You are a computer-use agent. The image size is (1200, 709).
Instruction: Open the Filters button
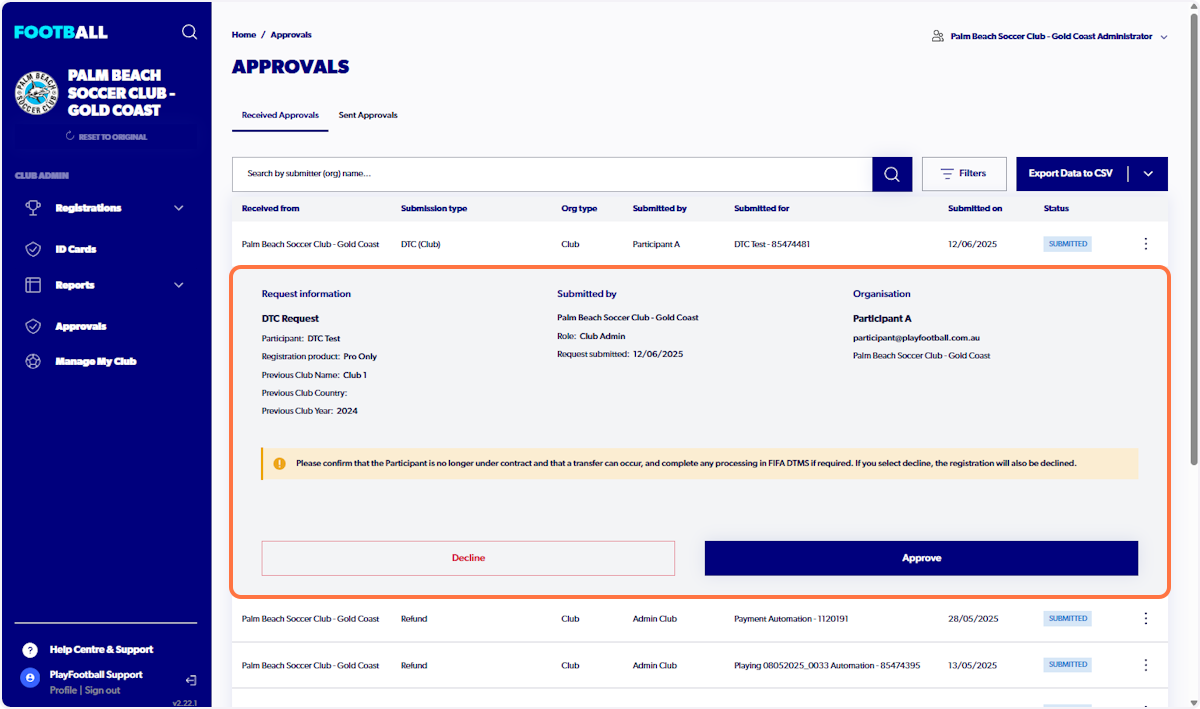click(x=964, y=174)
